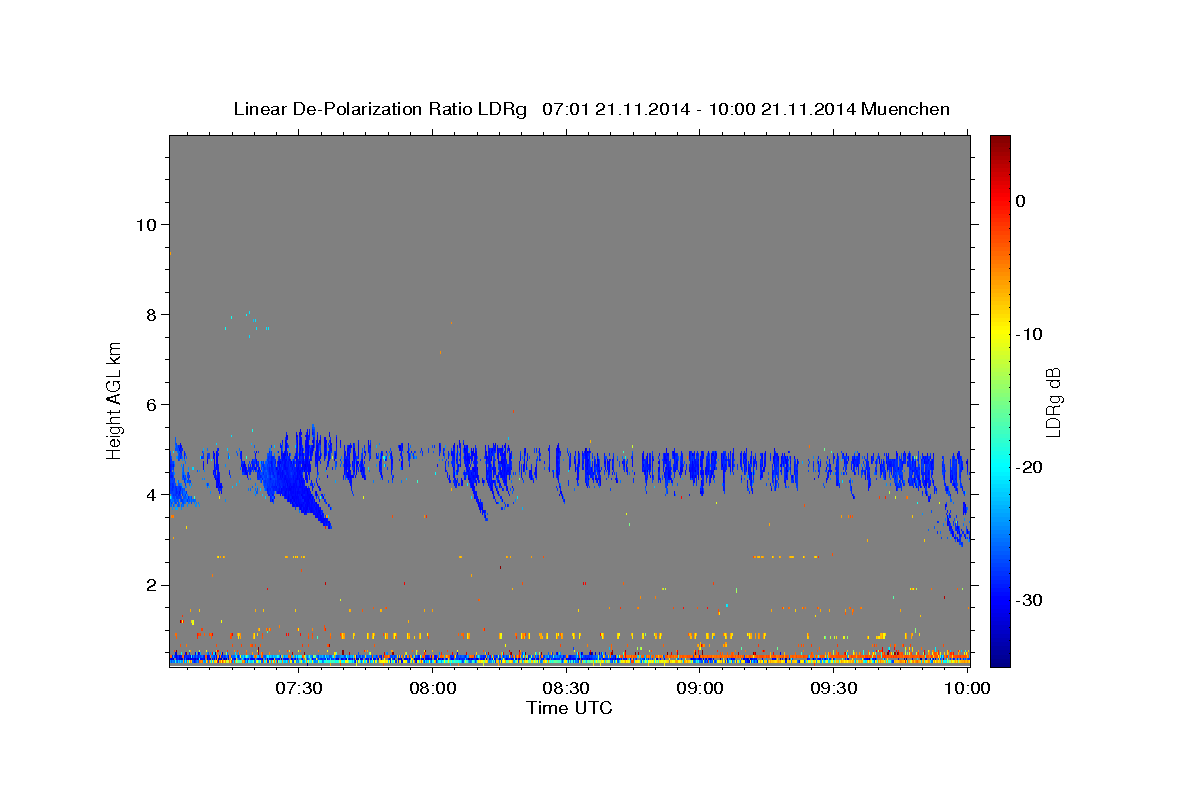This screenshot has width=1200, height=800.
Task: Click the 08:30 time tick label
Action: point(566,688)
